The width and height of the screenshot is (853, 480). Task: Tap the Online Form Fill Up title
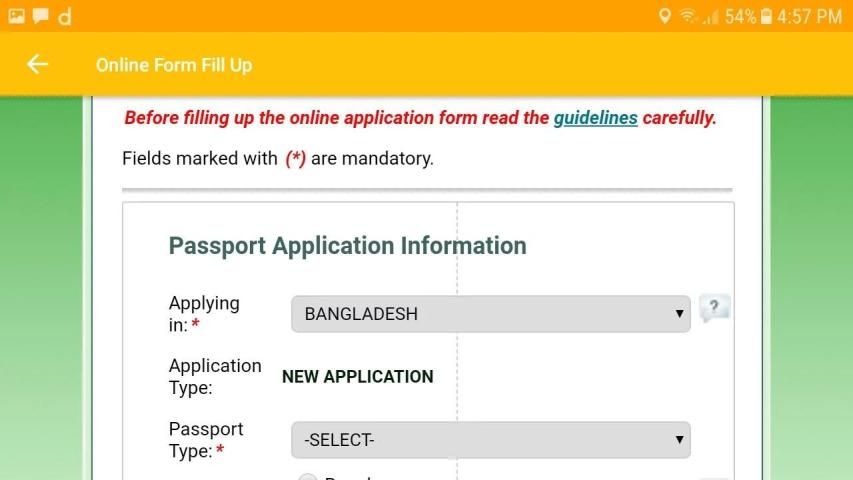coord(174,65)
